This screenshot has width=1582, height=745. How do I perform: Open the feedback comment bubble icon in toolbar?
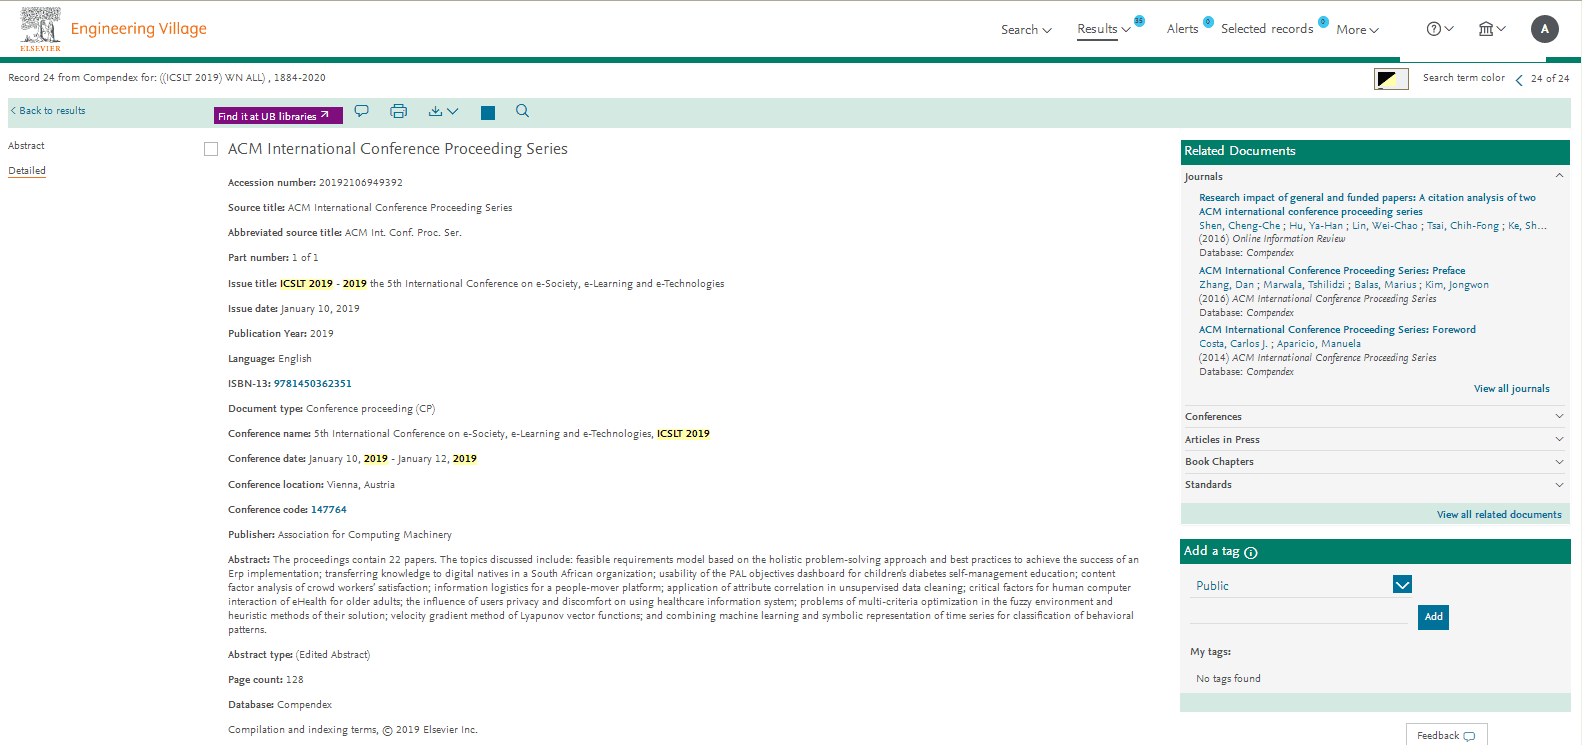362,111
